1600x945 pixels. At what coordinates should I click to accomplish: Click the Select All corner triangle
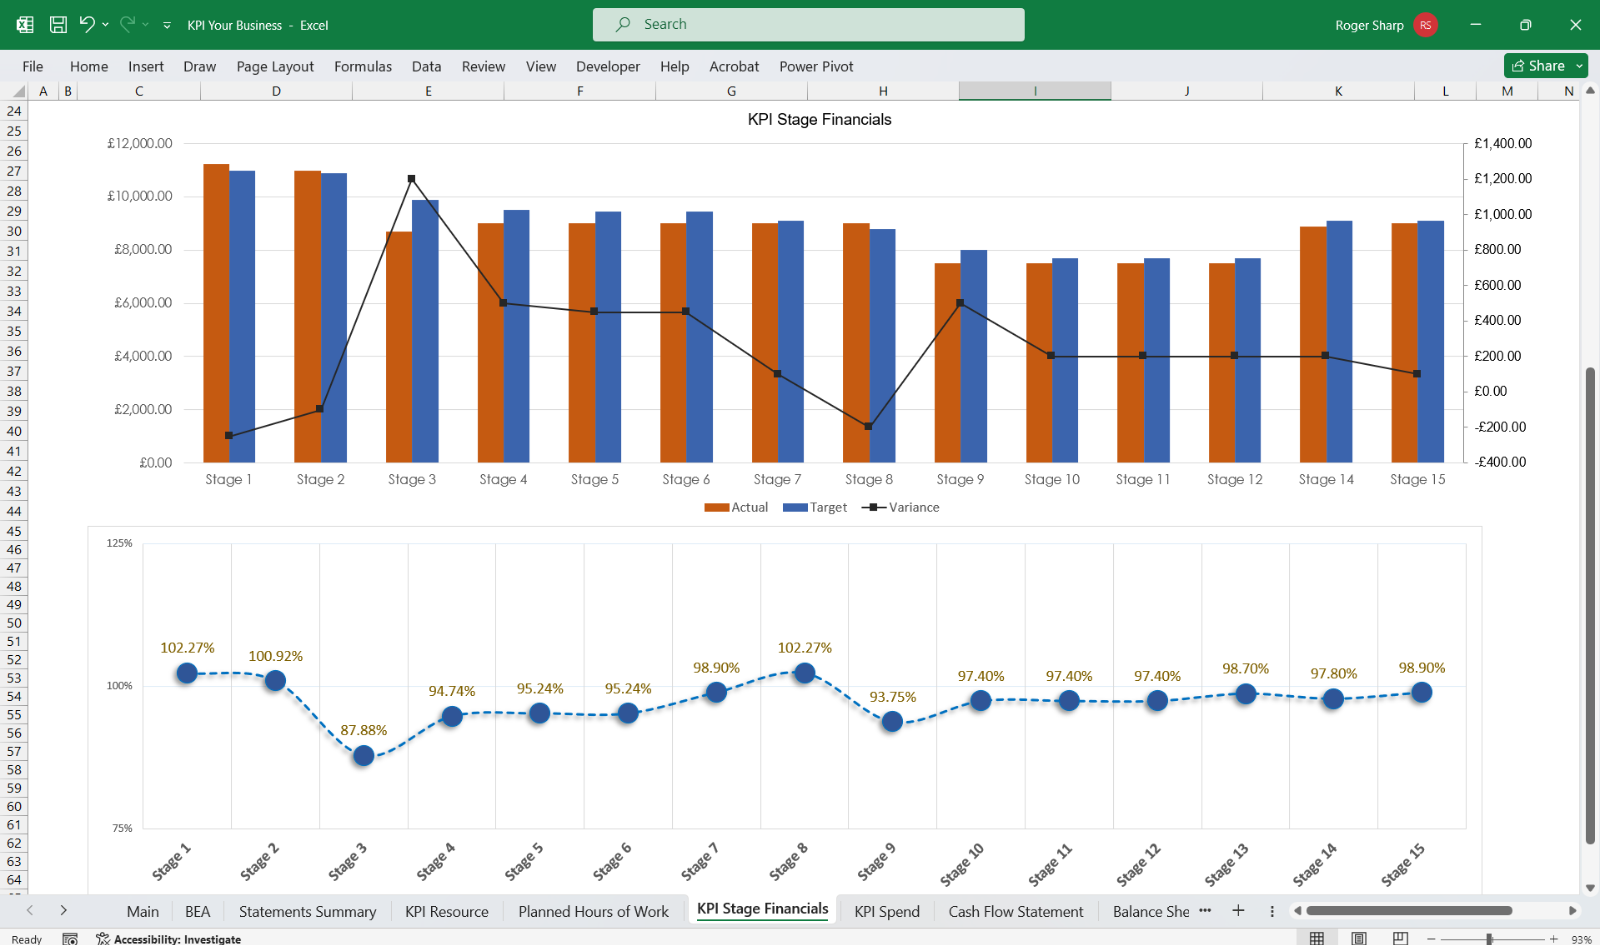(x=18, y=91)
